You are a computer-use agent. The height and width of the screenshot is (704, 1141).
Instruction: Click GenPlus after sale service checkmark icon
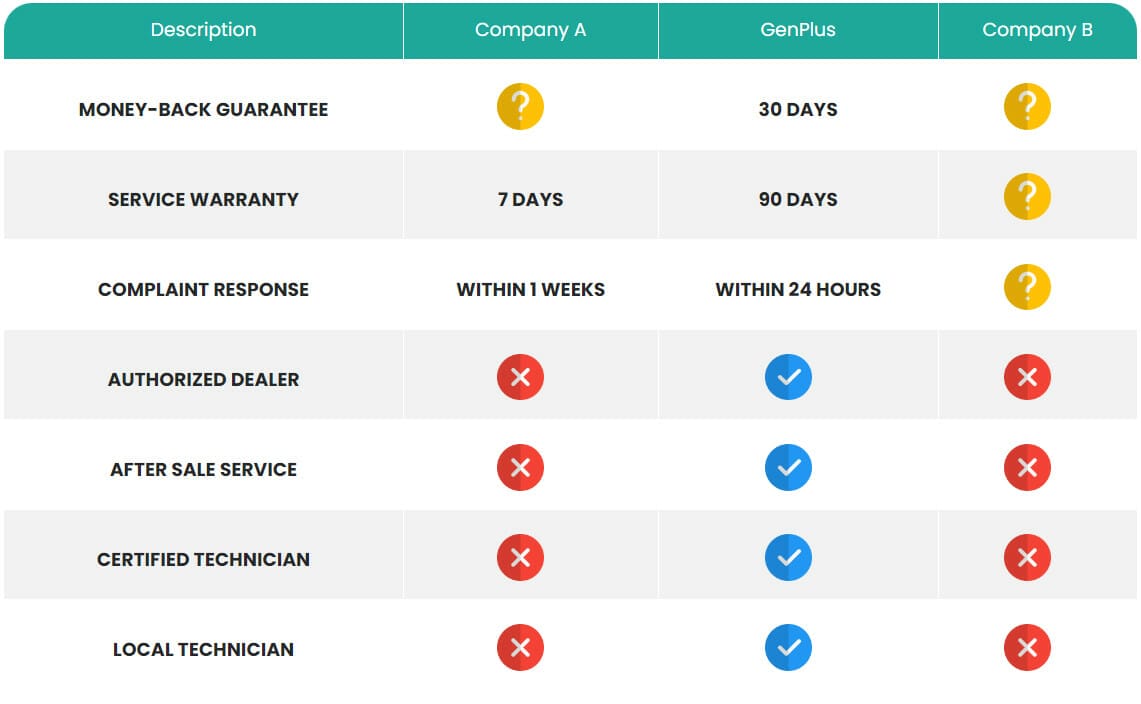[788, 467]
